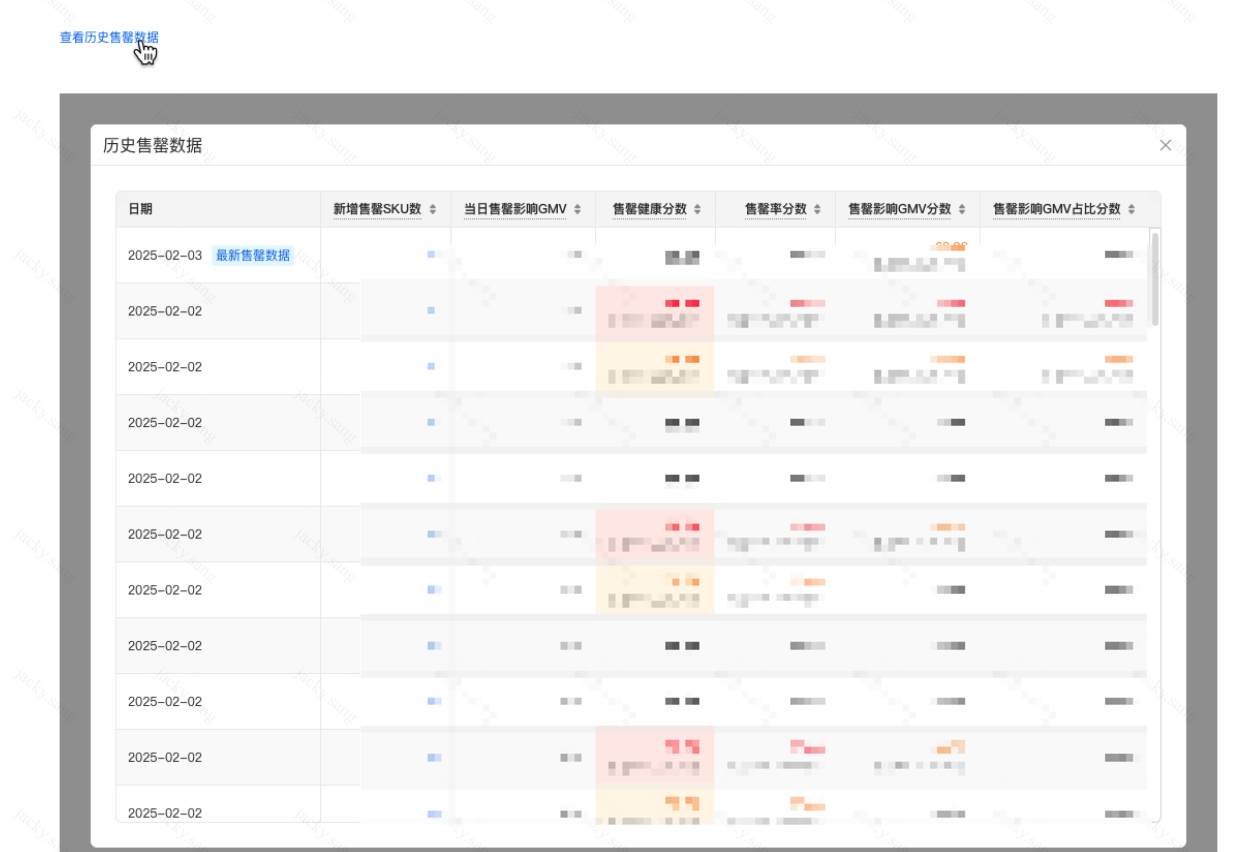Select the 日期 column header
1253x852 pixels.
coord(140,209)
